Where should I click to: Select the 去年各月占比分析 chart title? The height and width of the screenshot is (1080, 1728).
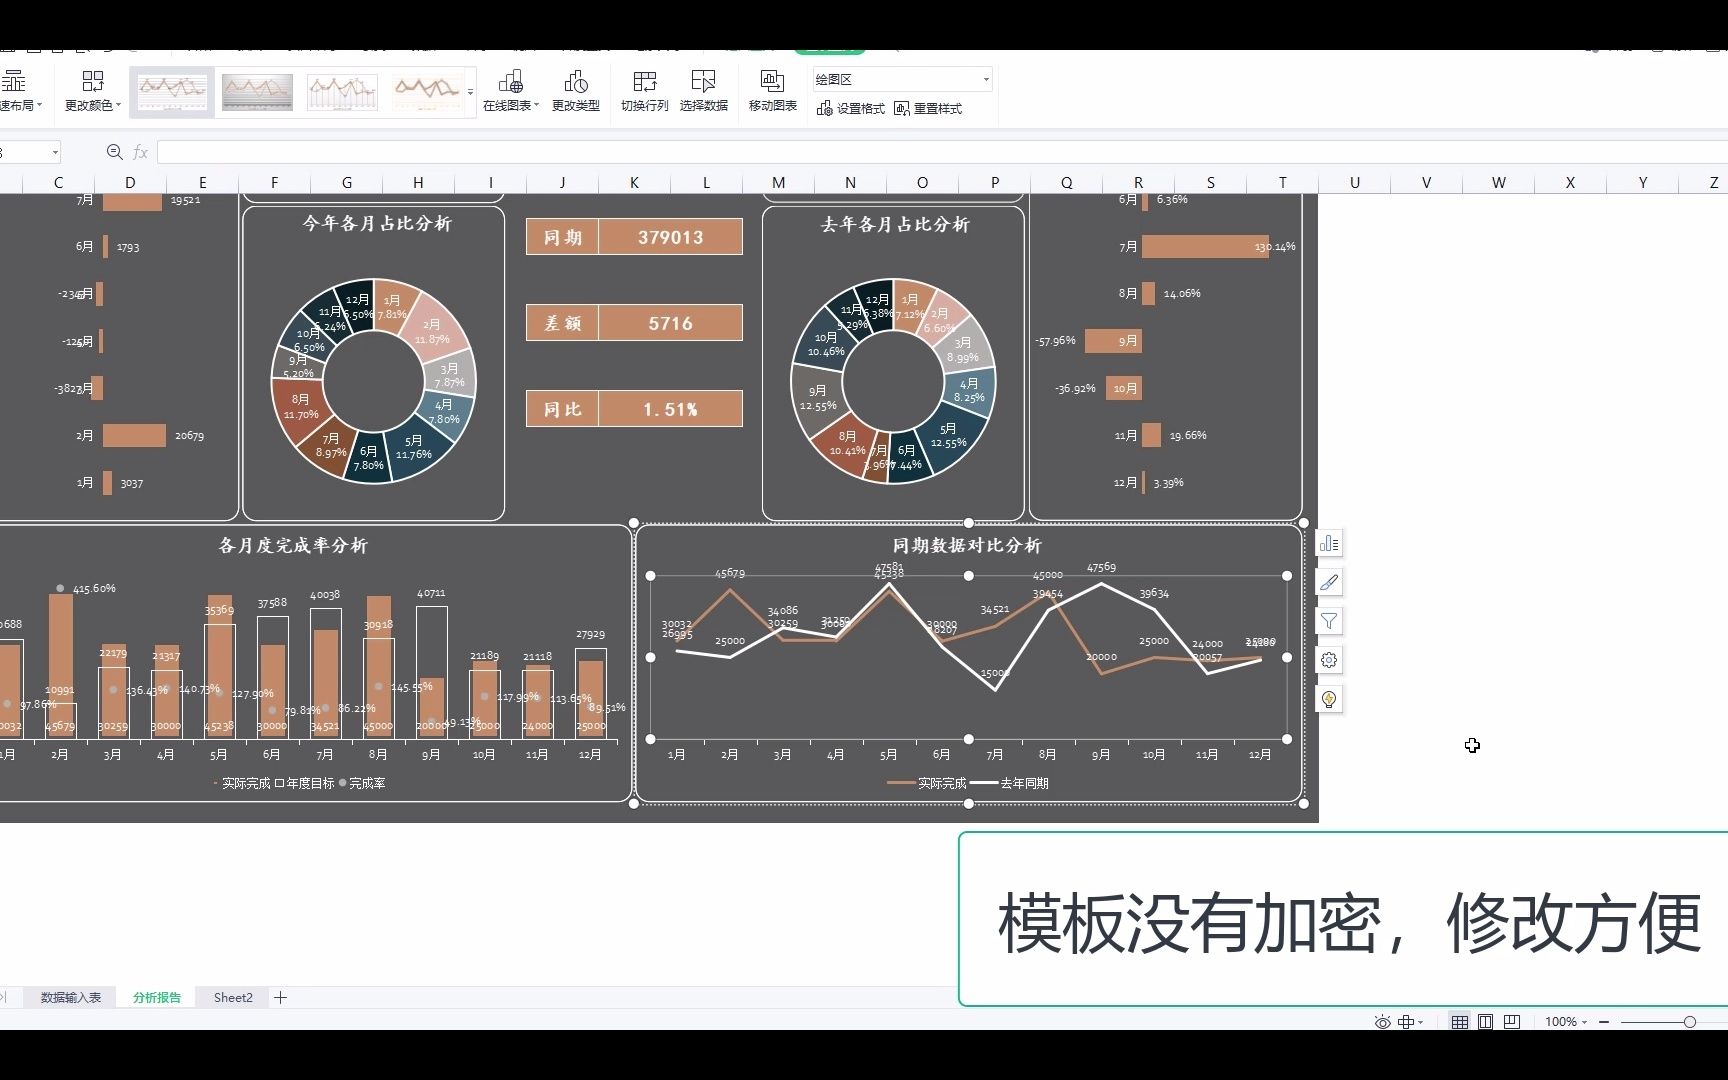coord(895,224)
